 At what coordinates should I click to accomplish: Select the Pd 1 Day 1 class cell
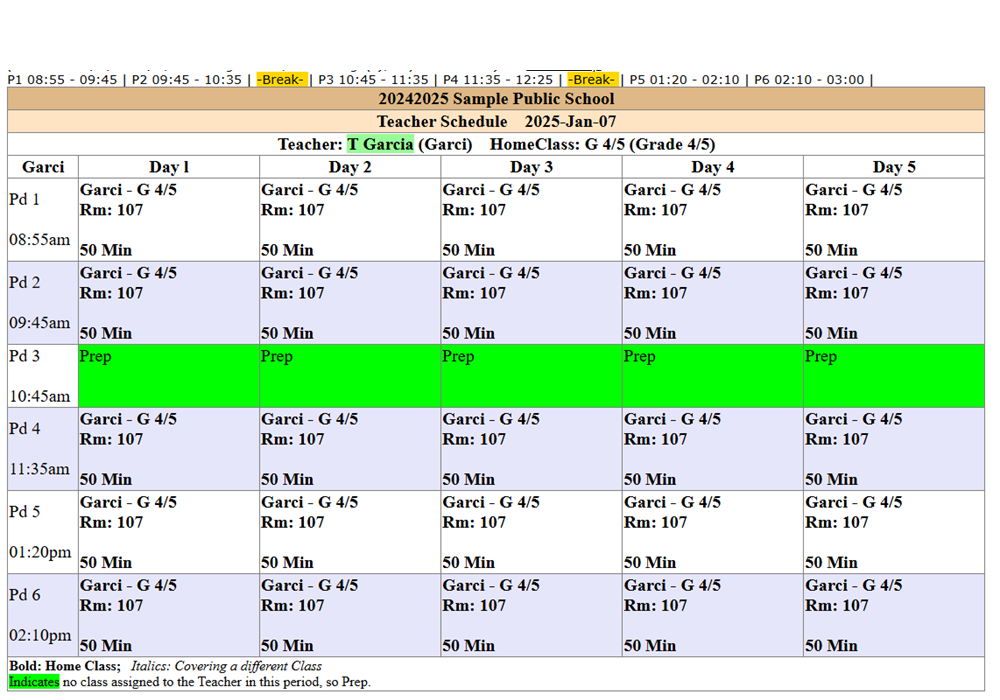pos(168,219)
